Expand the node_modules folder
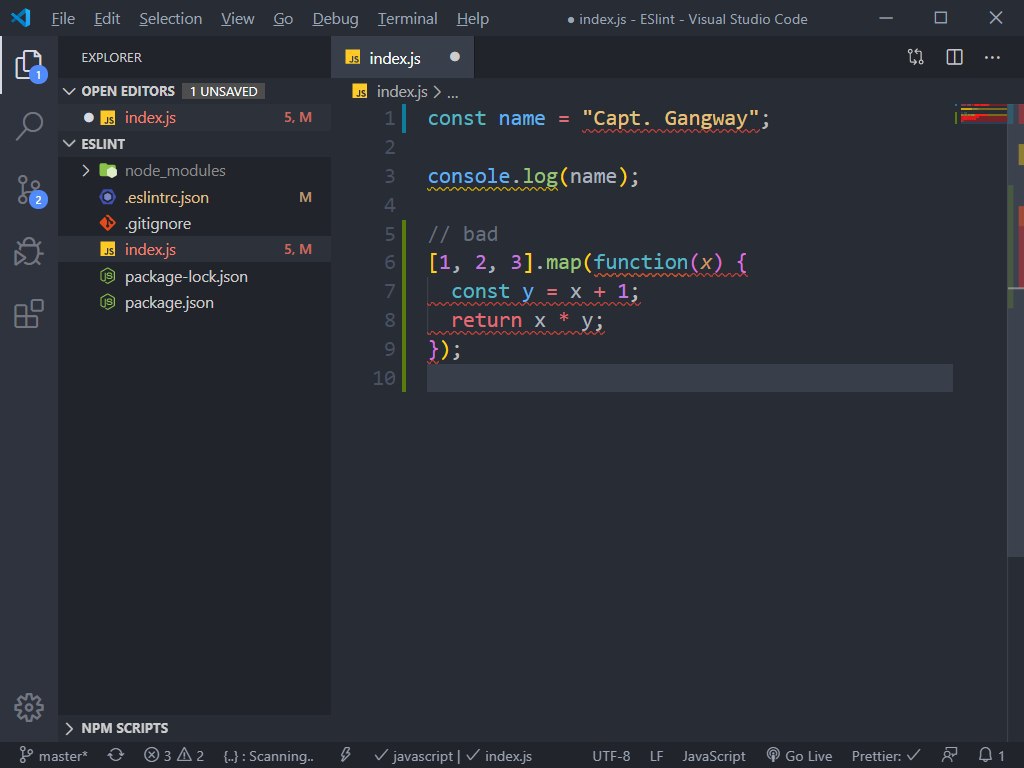Viewport: 1024px width, 768px height. pos(86,170)
